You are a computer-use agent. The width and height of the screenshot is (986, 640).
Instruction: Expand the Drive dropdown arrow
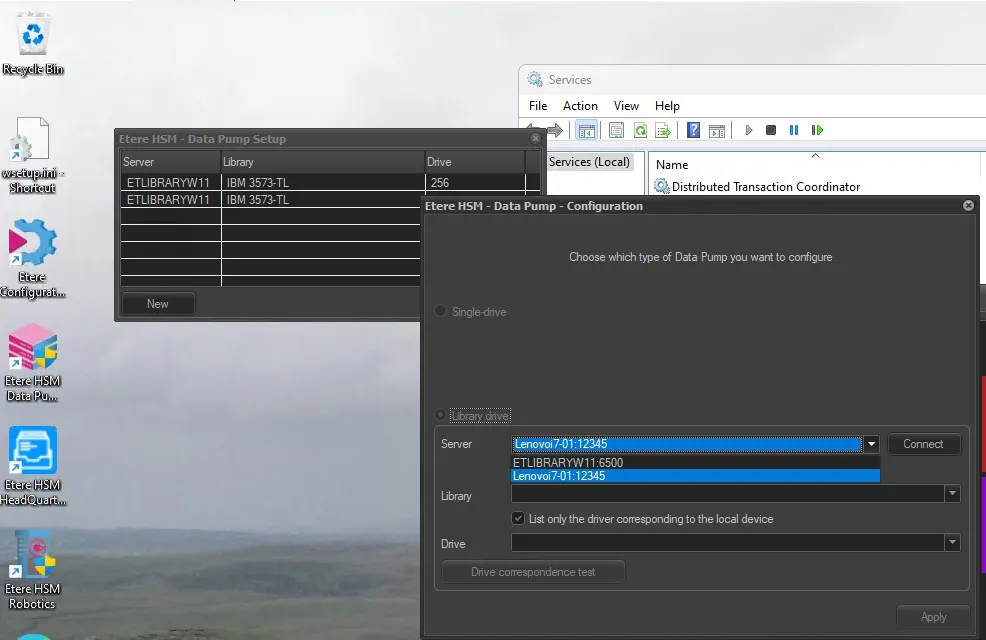tap(953, 542)
